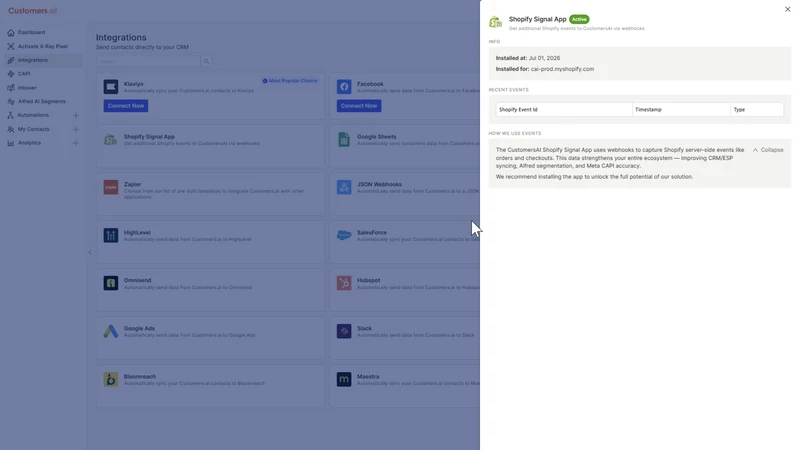Click the CAPI sidebar icon
Screen dimensions: 800x450
point(11,74)
